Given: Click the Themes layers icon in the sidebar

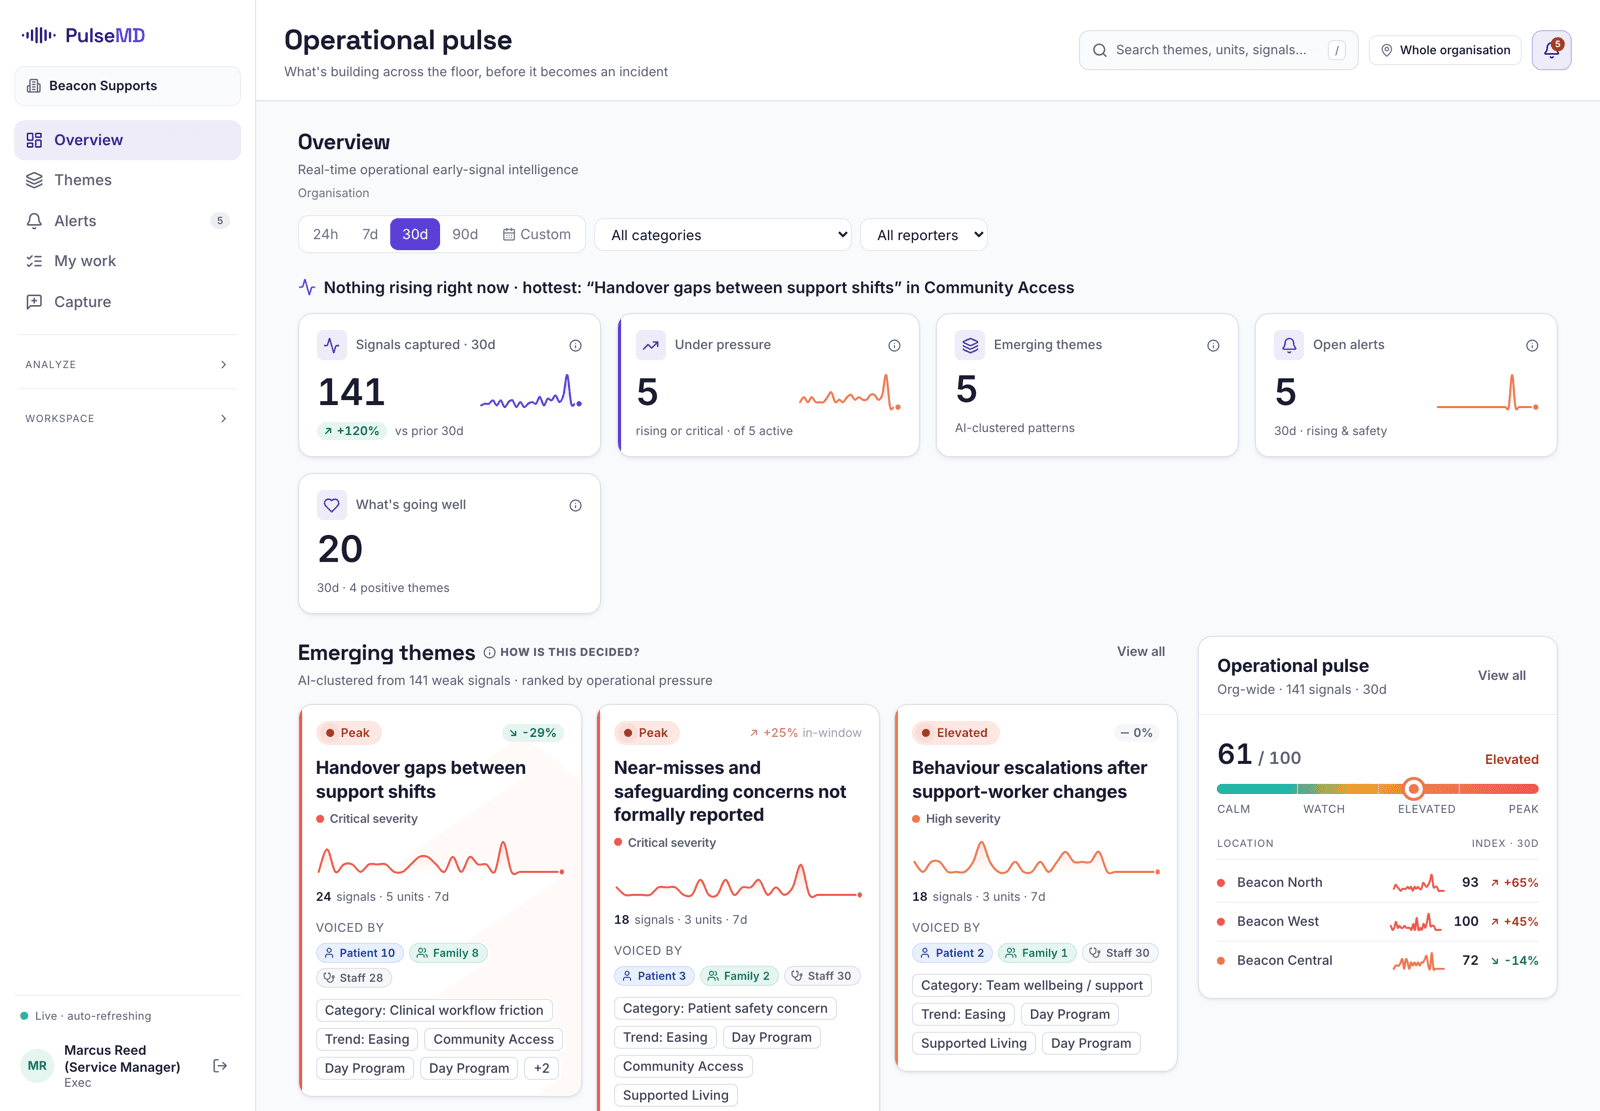Looking at the screenshot, I should pyautogui.click(x=34, y=180).
